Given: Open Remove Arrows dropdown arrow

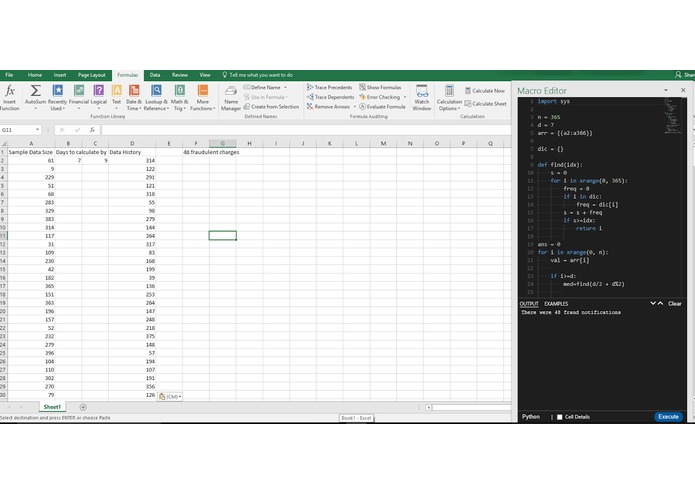Looking at the screenshot, I should click(355, 107).
